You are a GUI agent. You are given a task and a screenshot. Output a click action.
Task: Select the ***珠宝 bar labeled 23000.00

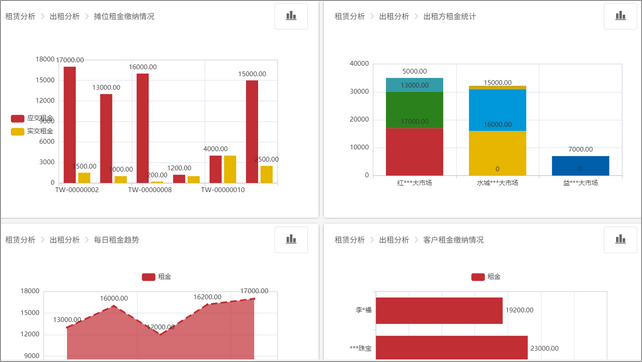pos(452,348)
